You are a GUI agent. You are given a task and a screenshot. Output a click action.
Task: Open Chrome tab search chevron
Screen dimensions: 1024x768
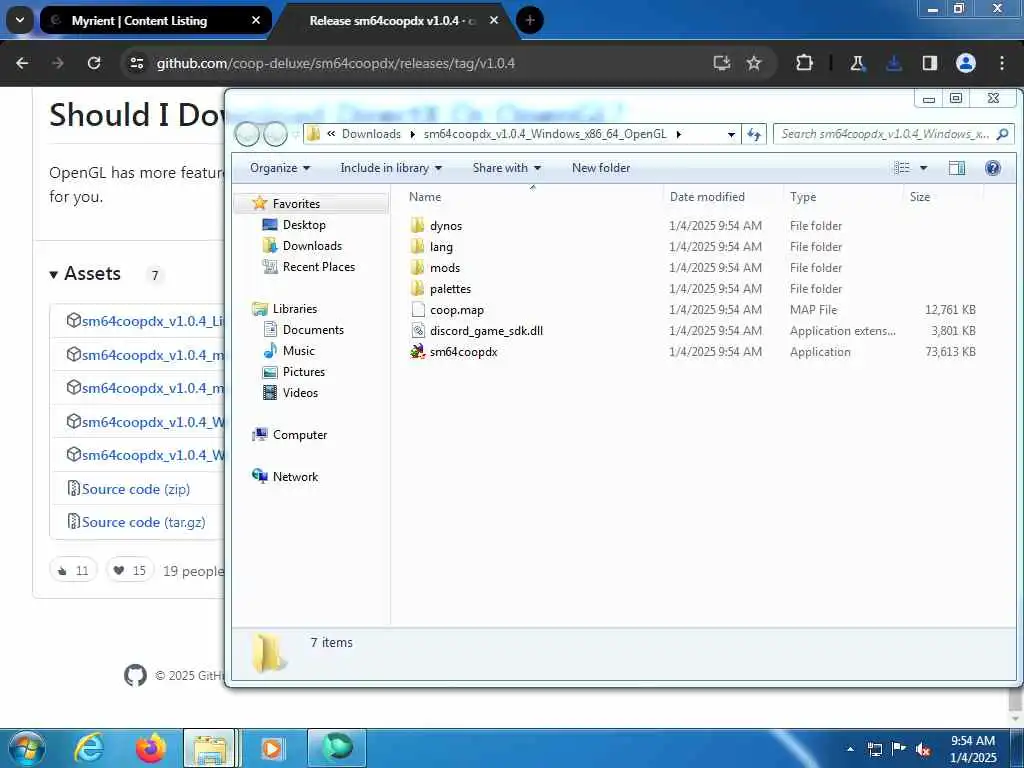[x=20, y=20]
